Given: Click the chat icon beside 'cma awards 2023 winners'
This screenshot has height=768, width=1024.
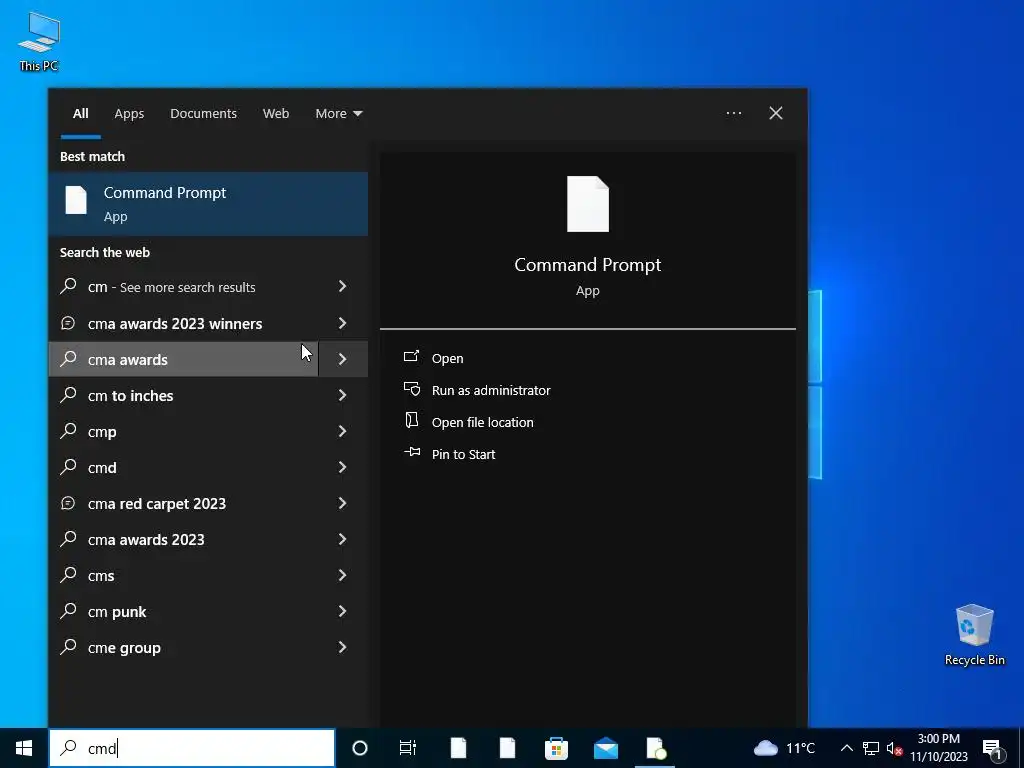Looking at the screenshot, I should [68, 323].
